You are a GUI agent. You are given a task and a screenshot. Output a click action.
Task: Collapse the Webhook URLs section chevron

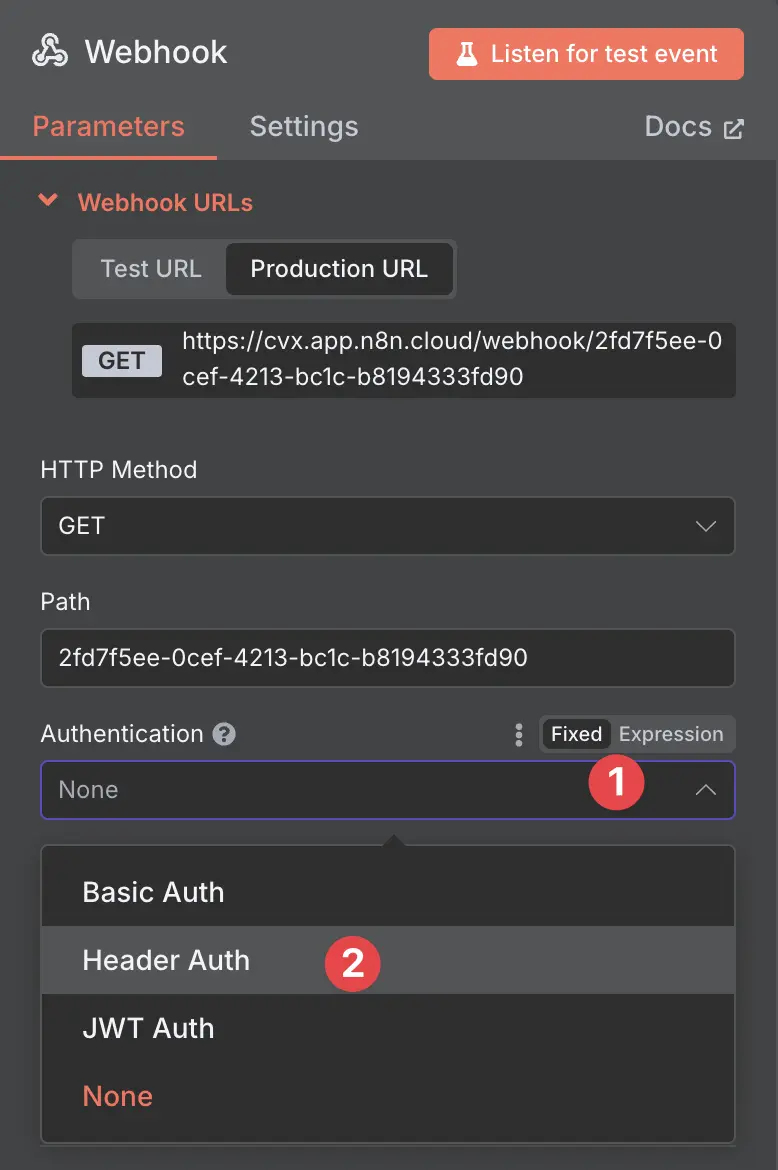click(48, 201)
